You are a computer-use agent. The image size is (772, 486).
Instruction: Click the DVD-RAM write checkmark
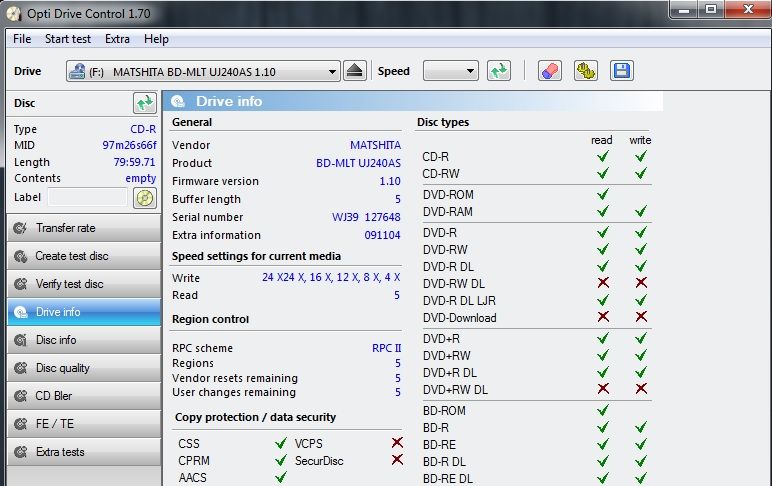[641, 211]
